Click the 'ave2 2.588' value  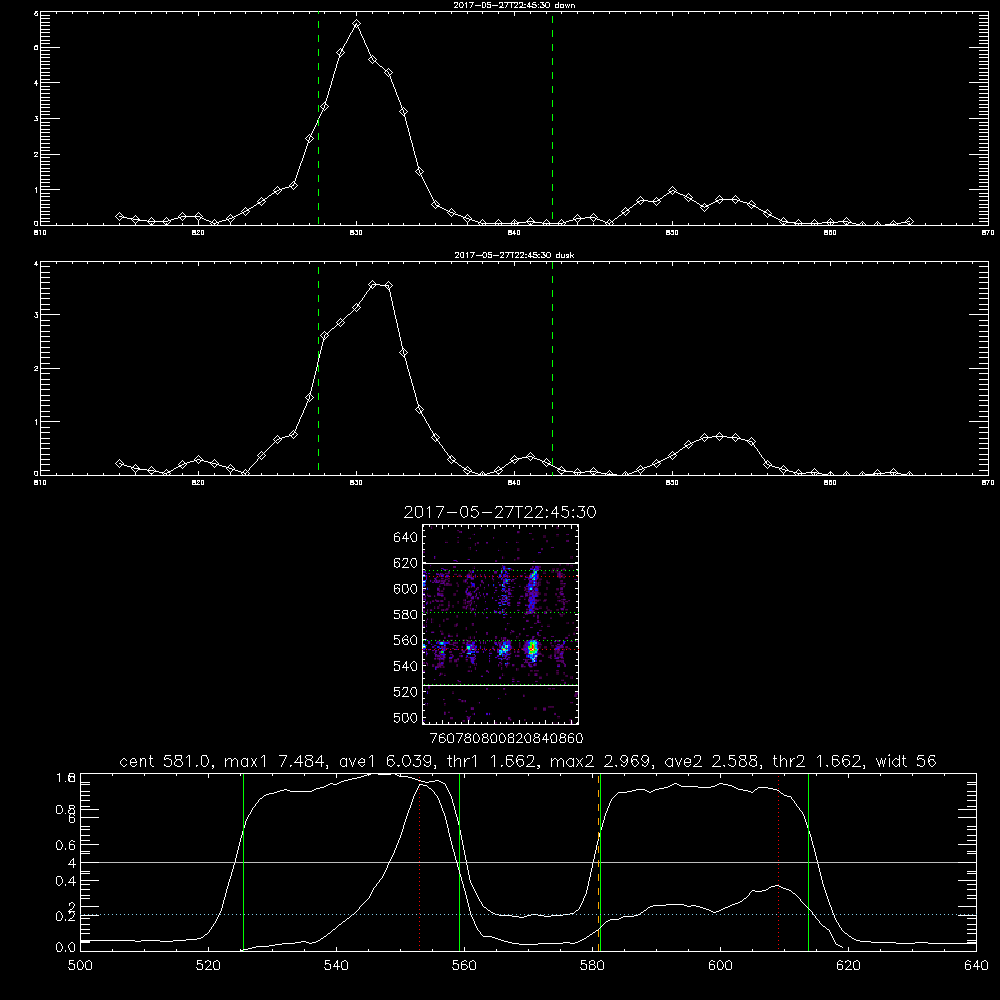[714, 761]
